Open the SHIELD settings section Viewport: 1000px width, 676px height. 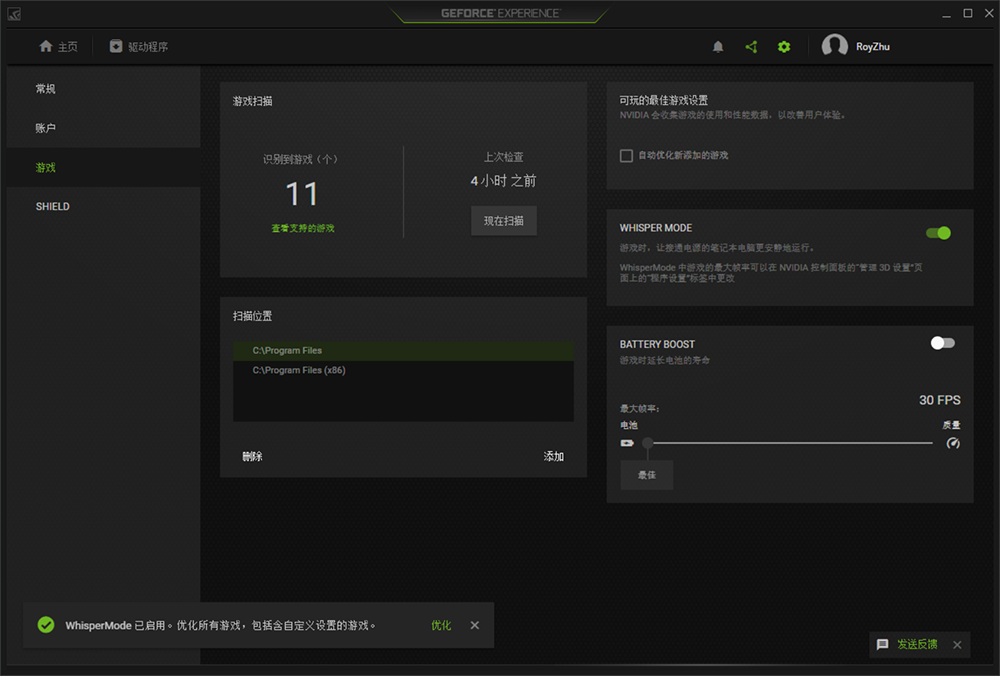[x=53, y=206]
